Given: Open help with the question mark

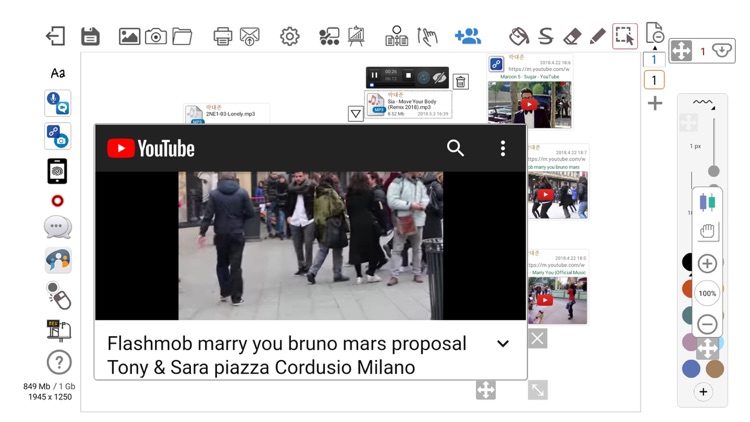Looking at the screenshot, I should click(59, 362).
